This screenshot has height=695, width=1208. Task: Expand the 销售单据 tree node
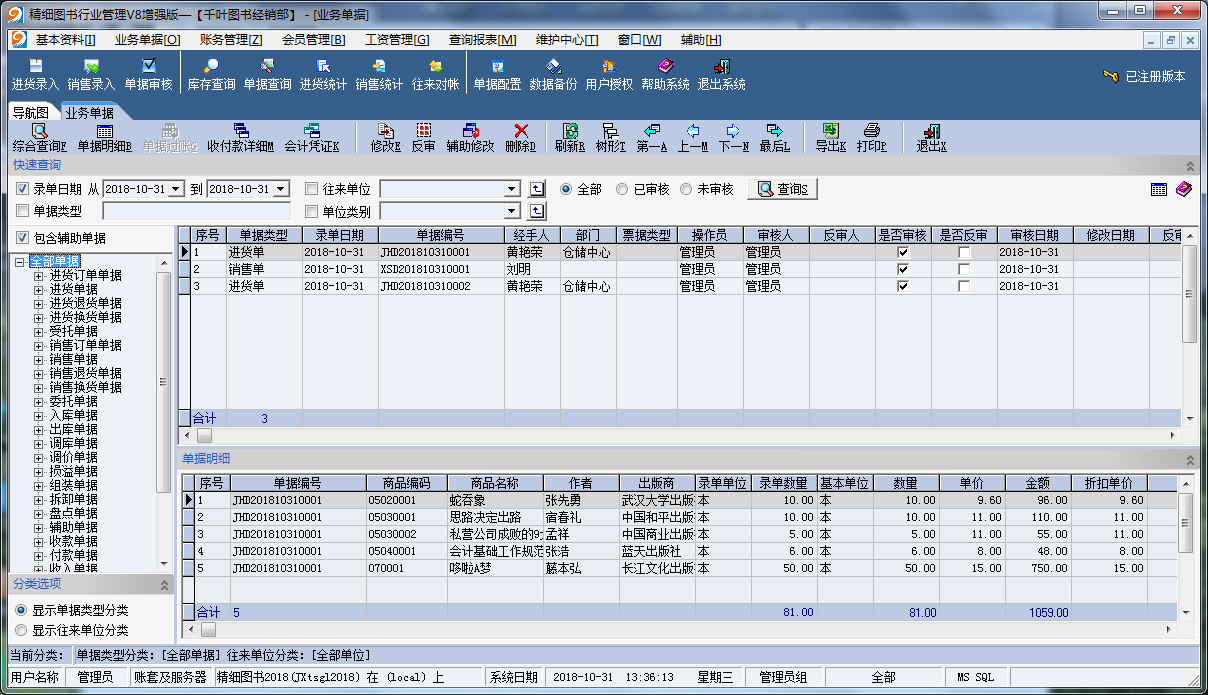click(x=39, y=359)
